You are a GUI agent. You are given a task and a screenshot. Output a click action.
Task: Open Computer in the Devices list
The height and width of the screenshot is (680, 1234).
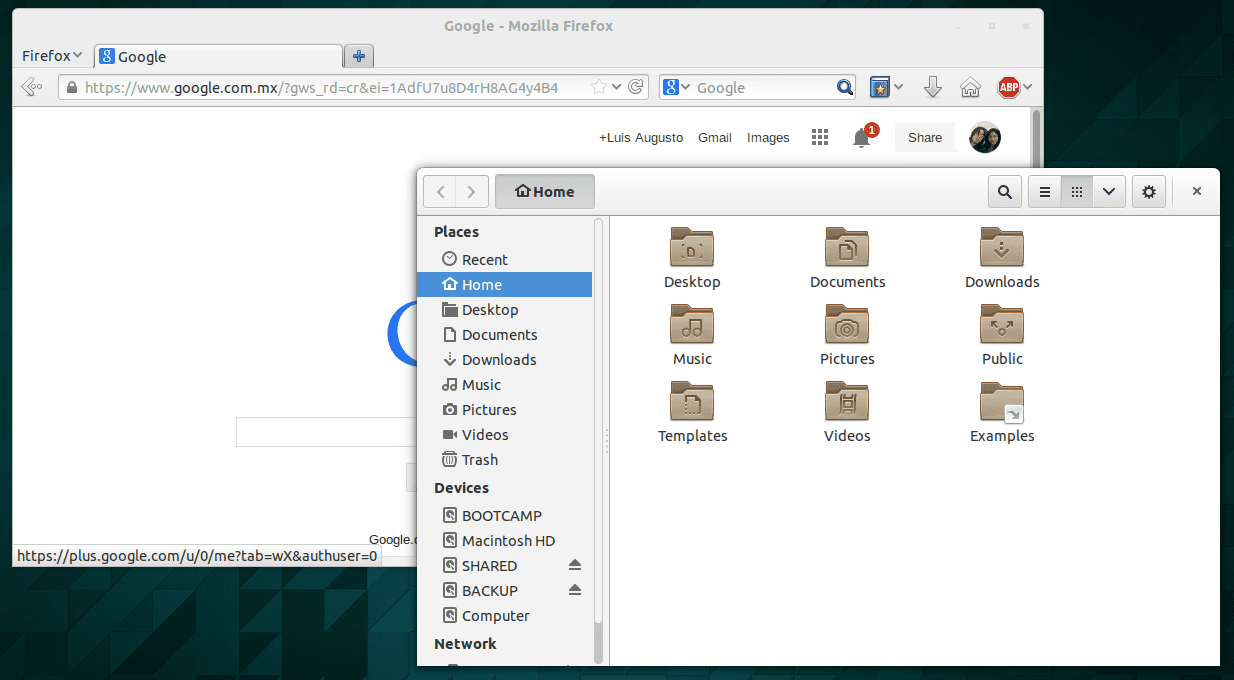[504, 616]
